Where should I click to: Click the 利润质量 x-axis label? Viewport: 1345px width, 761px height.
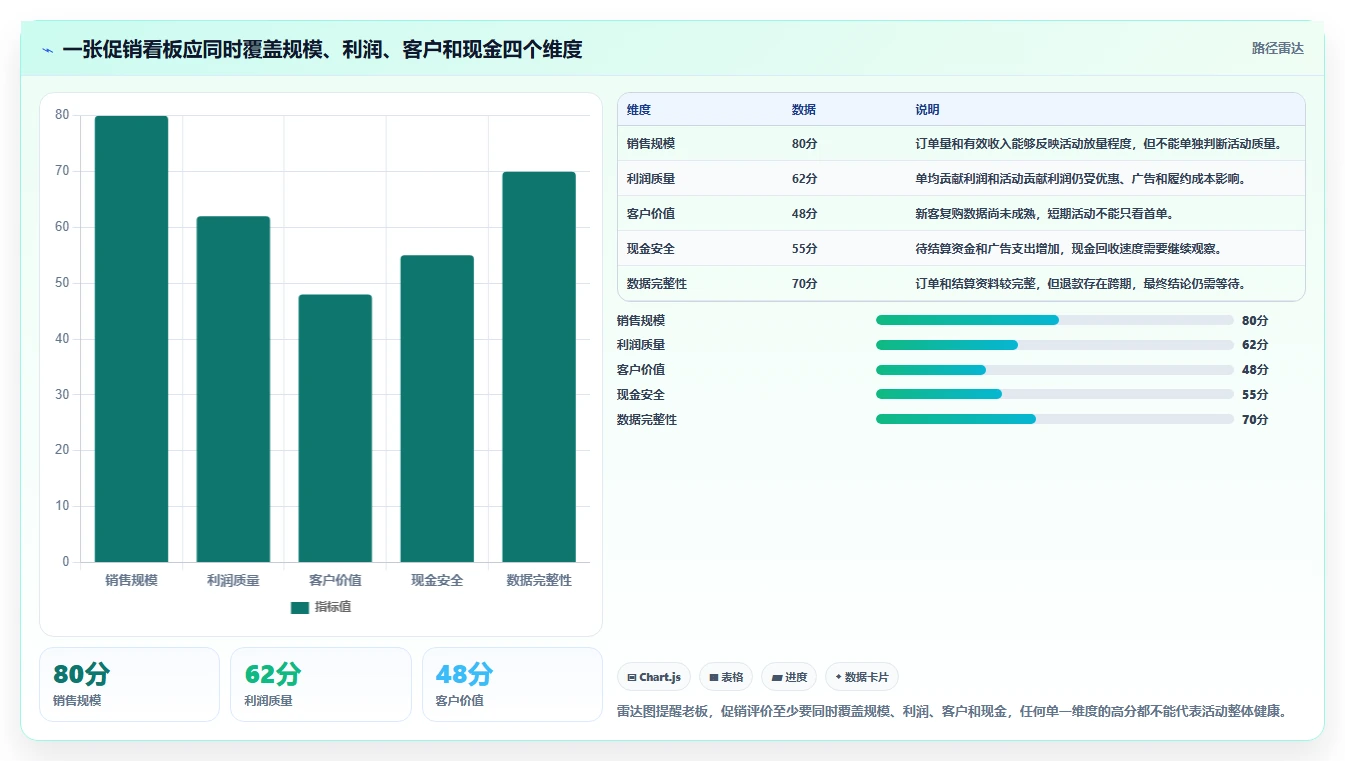[x=233, y=580]
